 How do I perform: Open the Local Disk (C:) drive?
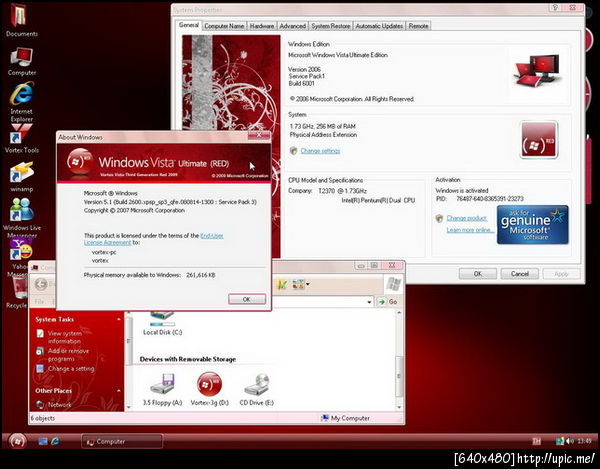click(x=163, y=324)
